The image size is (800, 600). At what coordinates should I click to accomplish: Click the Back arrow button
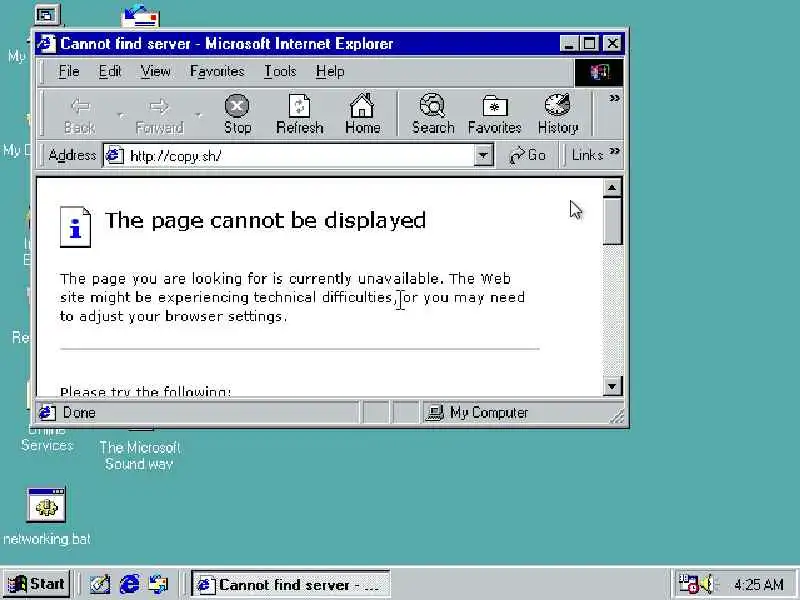[80, 114]
